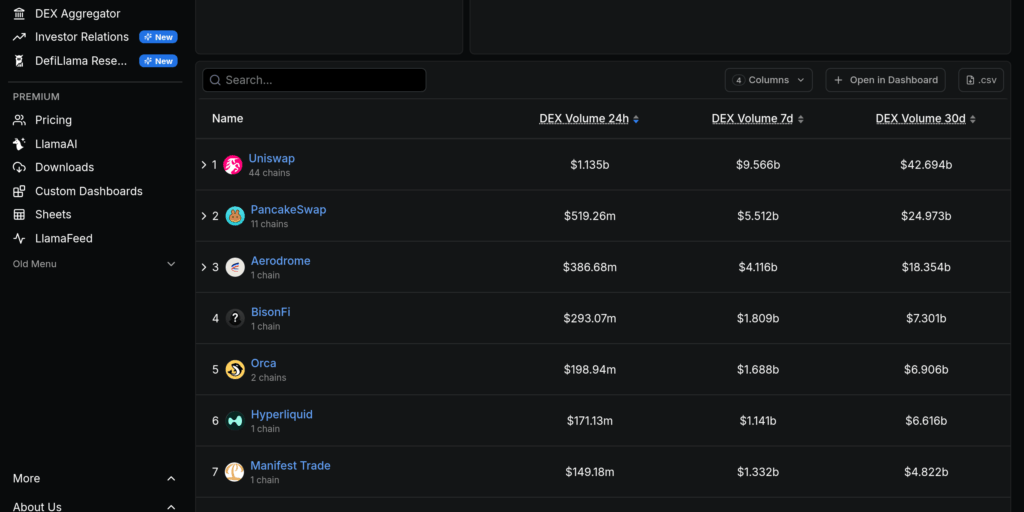
Task: Open the Manifest Trade protocol link
Action: tap(291, 466)
